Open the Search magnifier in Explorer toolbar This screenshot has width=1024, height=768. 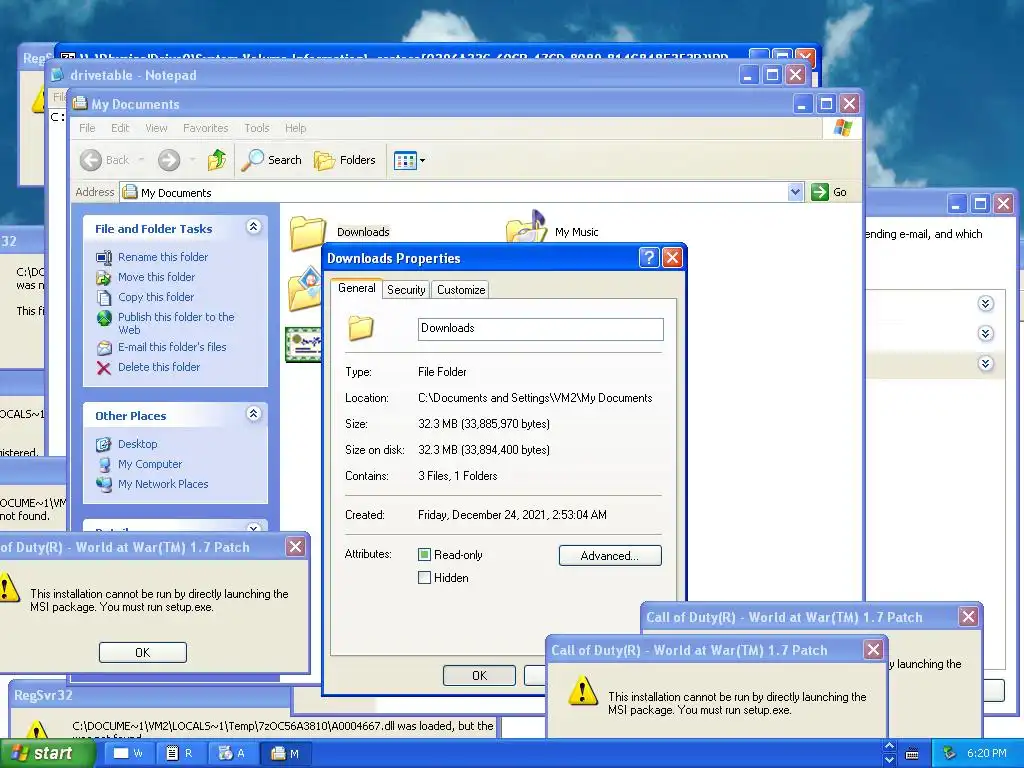point(252,160)
